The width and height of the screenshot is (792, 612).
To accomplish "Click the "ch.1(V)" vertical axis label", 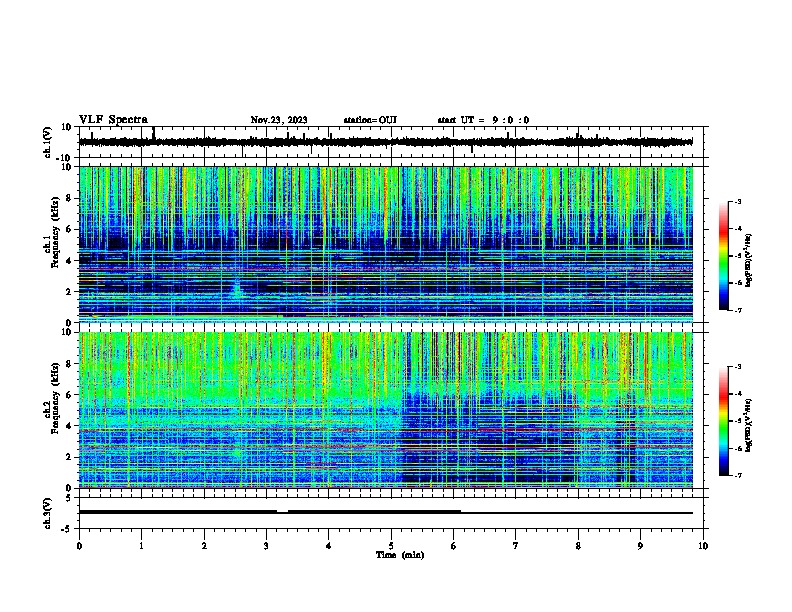I will coord(48,142).
